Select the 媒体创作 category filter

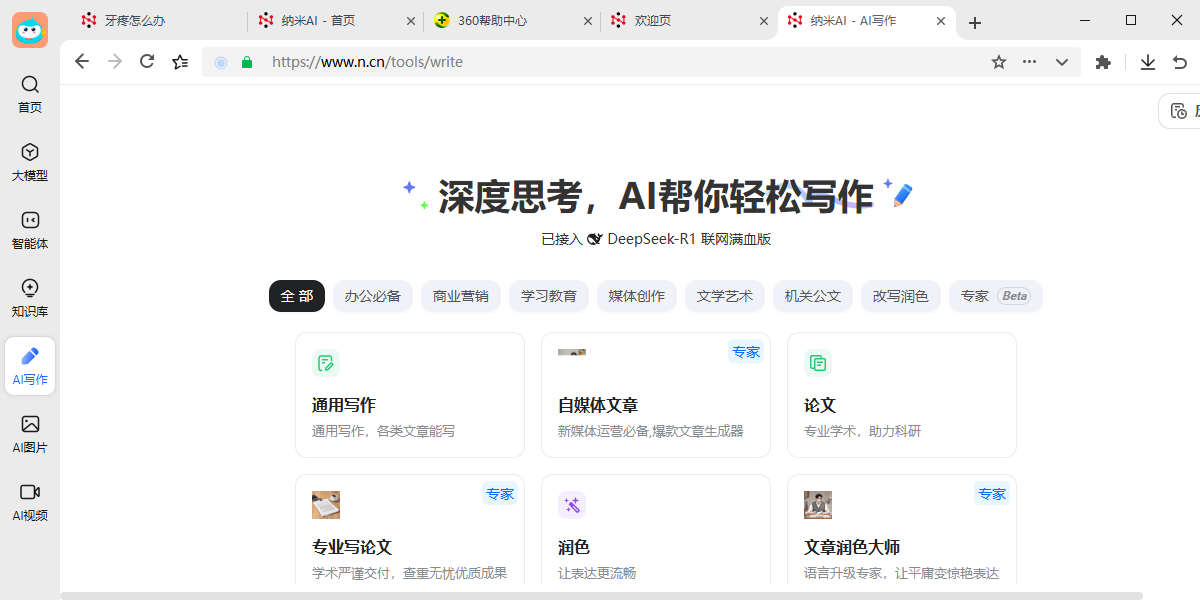637,296
